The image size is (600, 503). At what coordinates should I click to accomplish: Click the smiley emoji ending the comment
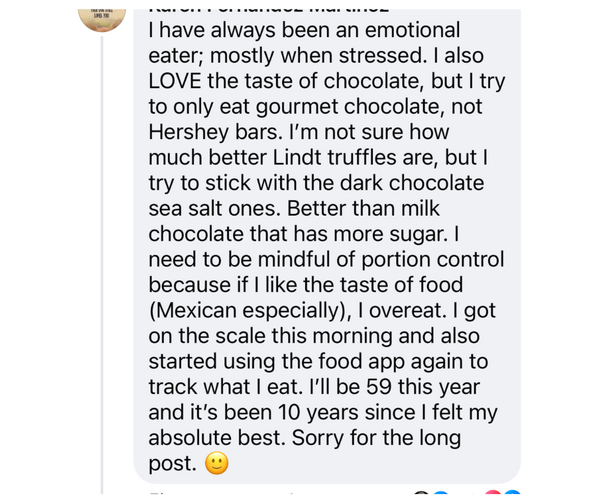pyautogui.click(x=216, y=464)
